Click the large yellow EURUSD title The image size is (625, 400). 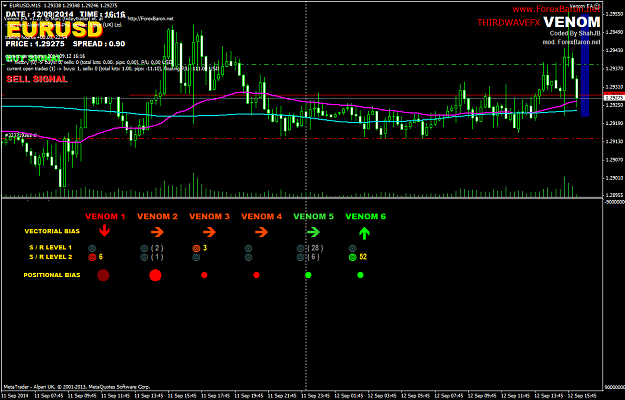click(55, 30)
